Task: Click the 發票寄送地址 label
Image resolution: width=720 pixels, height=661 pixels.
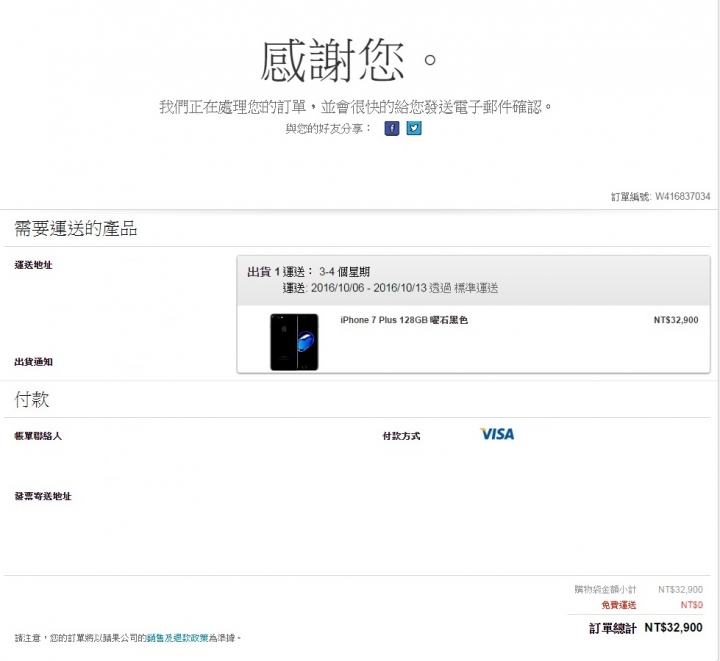Action: (43, 496)
